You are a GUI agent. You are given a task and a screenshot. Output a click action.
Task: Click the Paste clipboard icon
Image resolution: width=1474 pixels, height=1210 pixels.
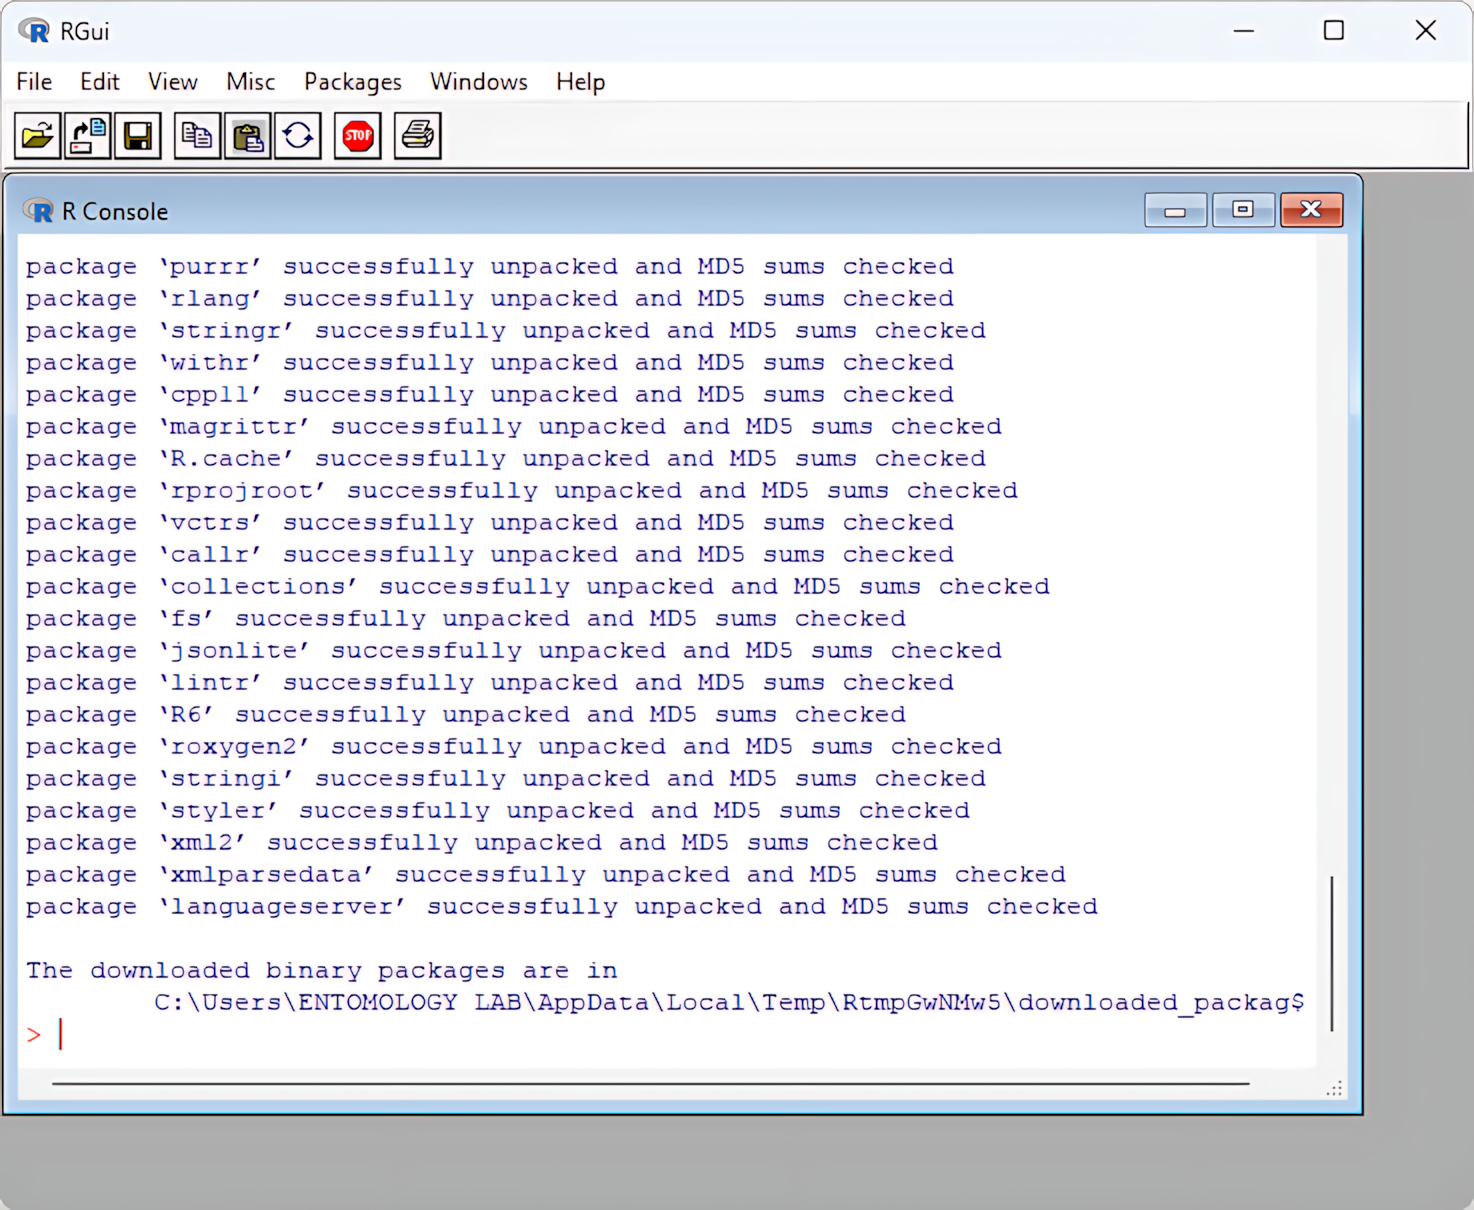[x=247, y=135]
